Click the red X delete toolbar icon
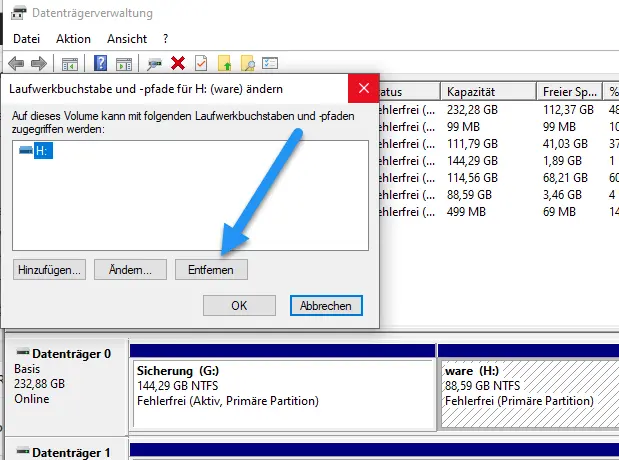The height and width of the screenshot is (460, 619). [178, 63]
